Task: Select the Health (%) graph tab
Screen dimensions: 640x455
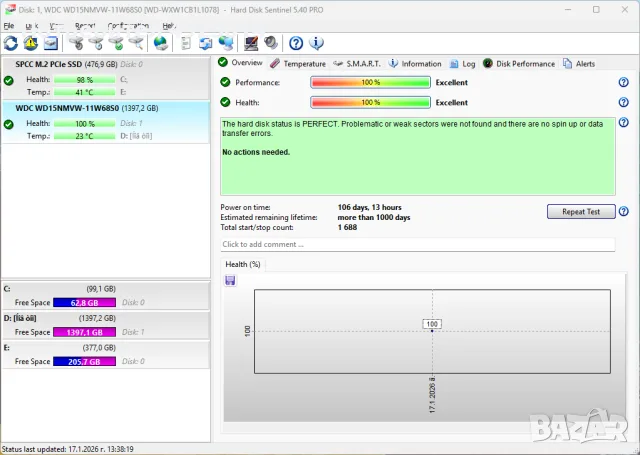Action: tap(243, 264)
